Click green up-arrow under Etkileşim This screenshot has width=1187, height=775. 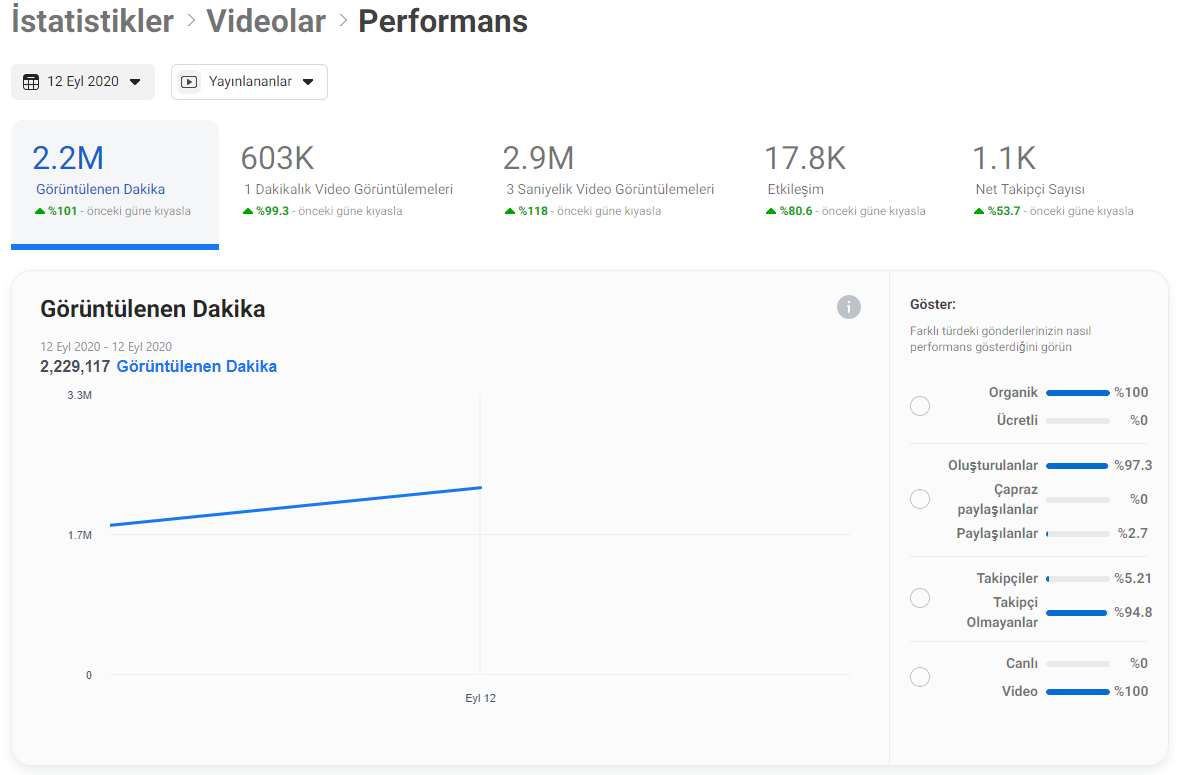770,211
